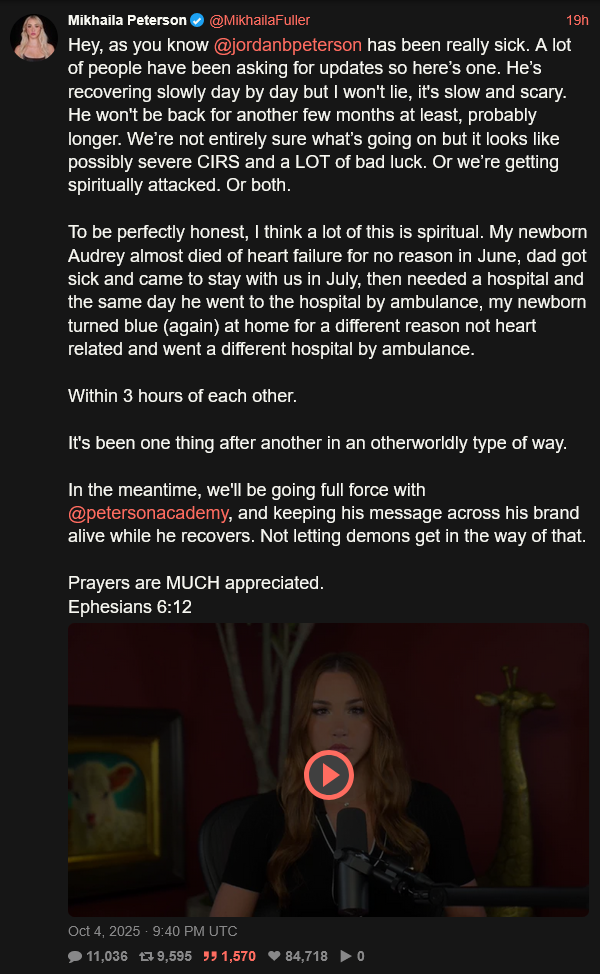Image resolution: width=600 pixels, height=974 pixels.
Task: Like the post with the heart icon
Action: (274, 957)
